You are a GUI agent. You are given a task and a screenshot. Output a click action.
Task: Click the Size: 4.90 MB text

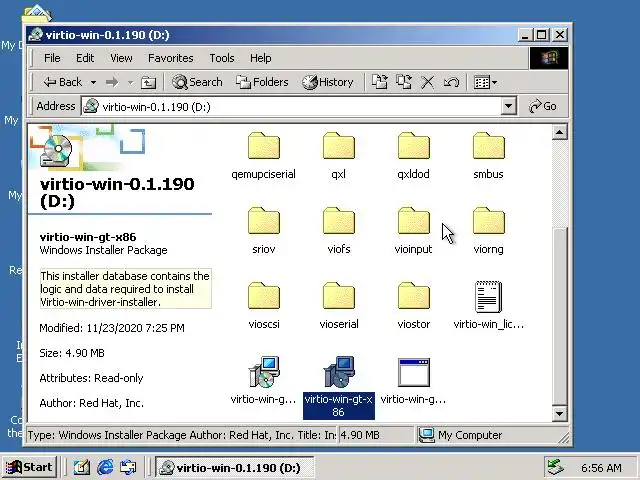point(72,353)
